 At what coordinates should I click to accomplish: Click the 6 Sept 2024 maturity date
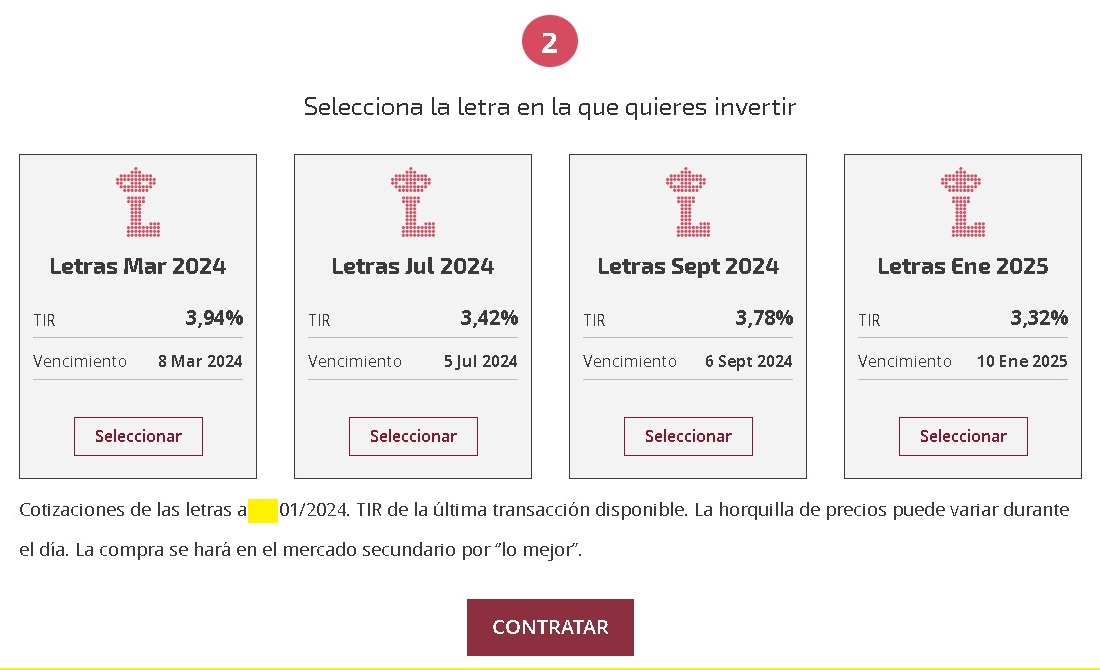749,361
